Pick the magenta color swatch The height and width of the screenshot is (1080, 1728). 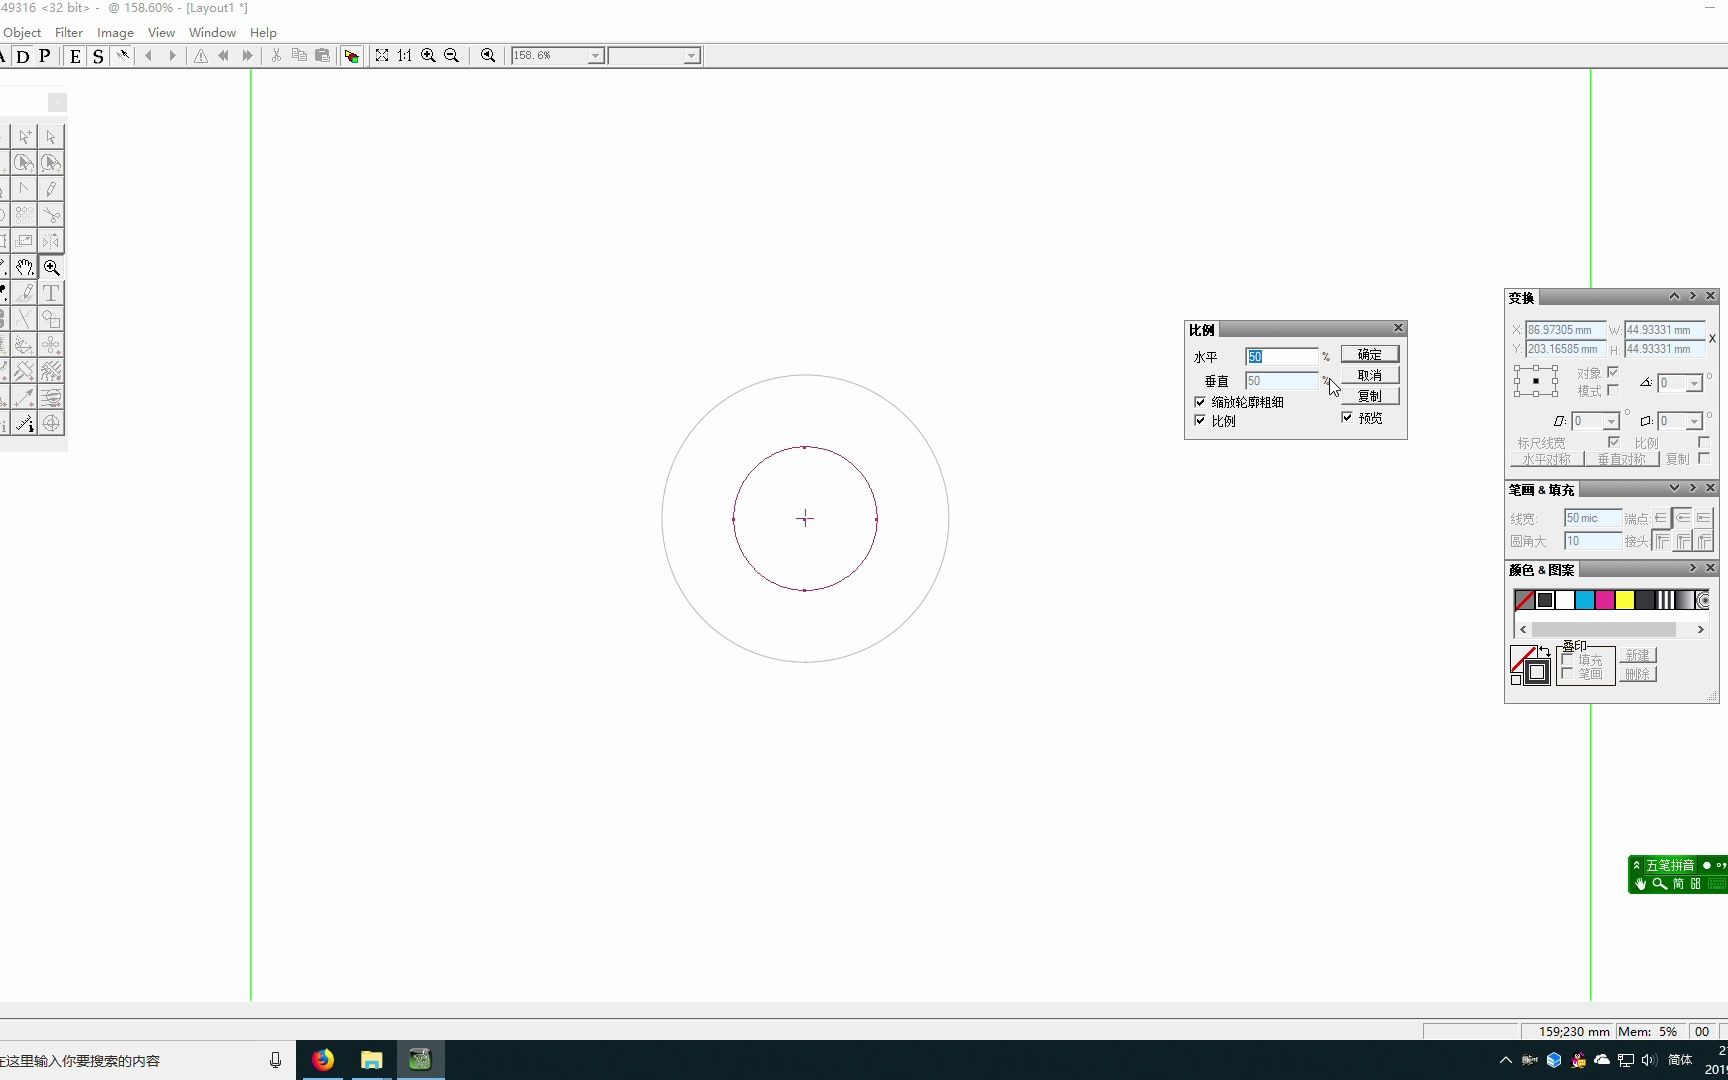point(1605,600)
